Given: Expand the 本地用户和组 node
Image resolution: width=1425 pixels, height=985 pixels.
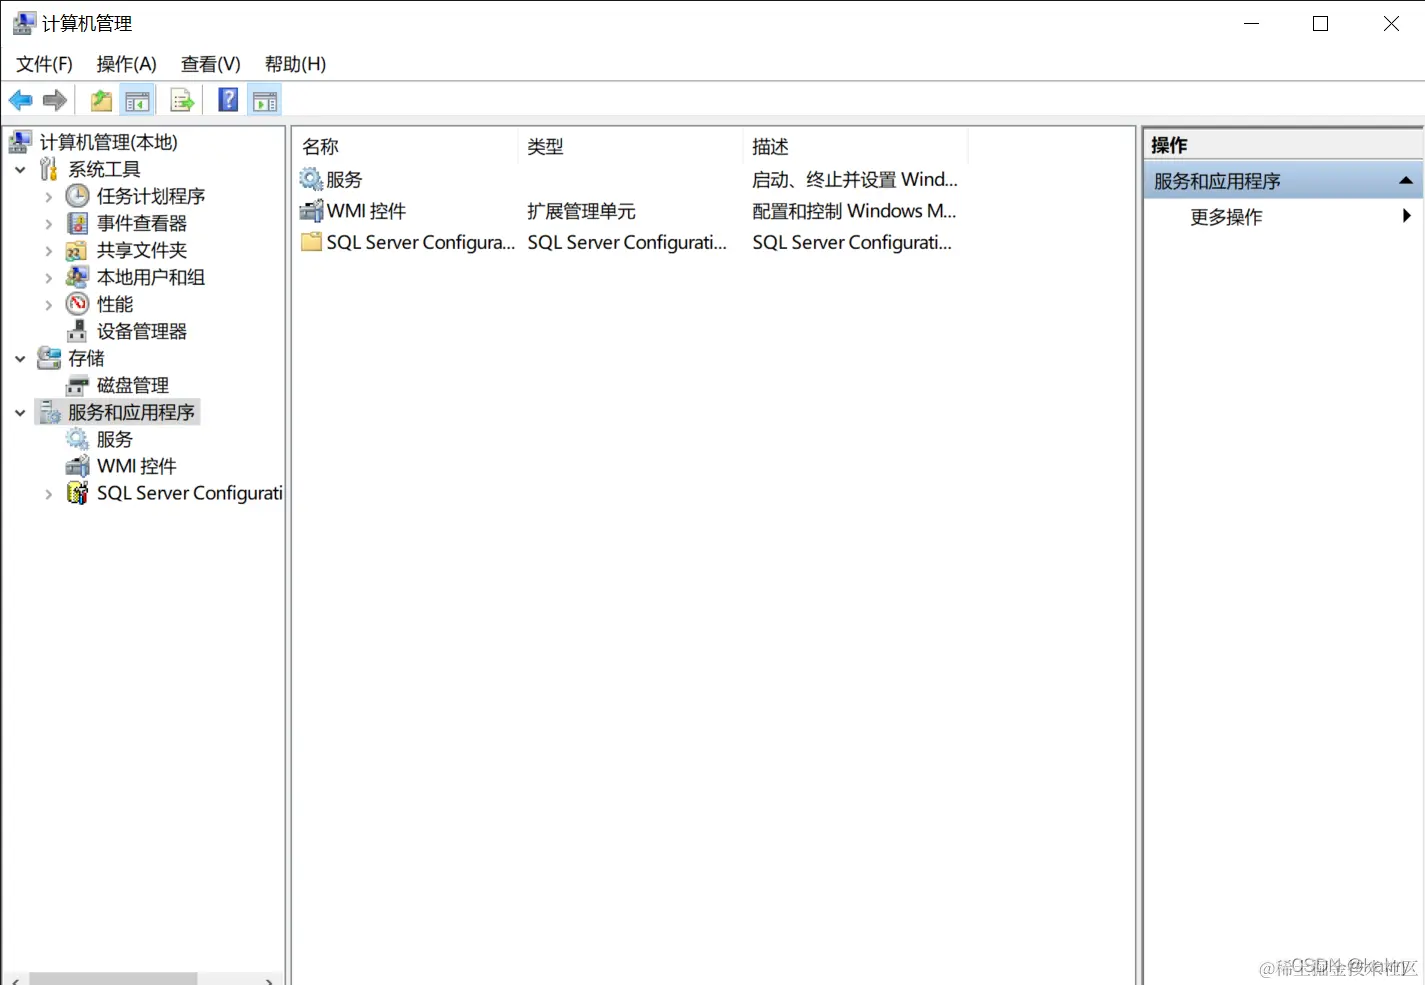Looking at the screenshot, I should tap(48, 278).
